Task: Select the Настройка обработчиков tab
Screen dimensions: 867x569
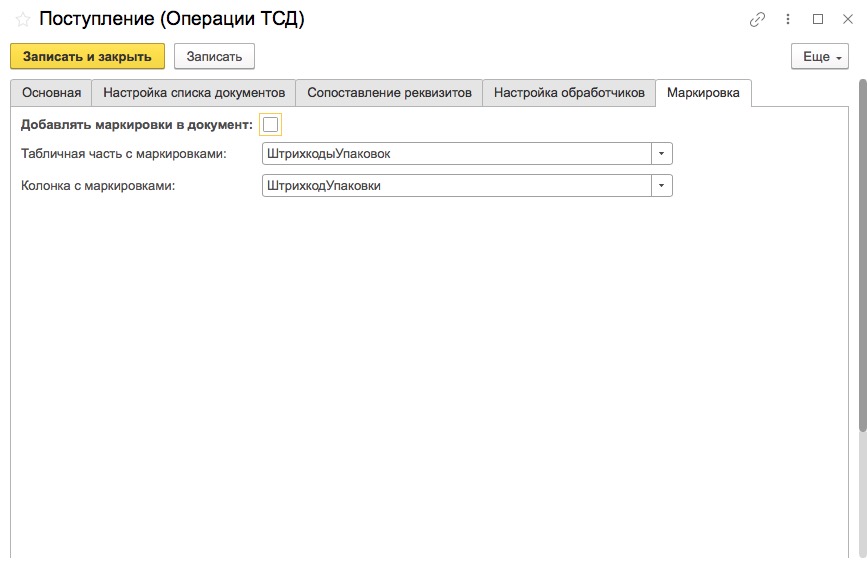Action: pyautogui.click(x=569, y=93)
